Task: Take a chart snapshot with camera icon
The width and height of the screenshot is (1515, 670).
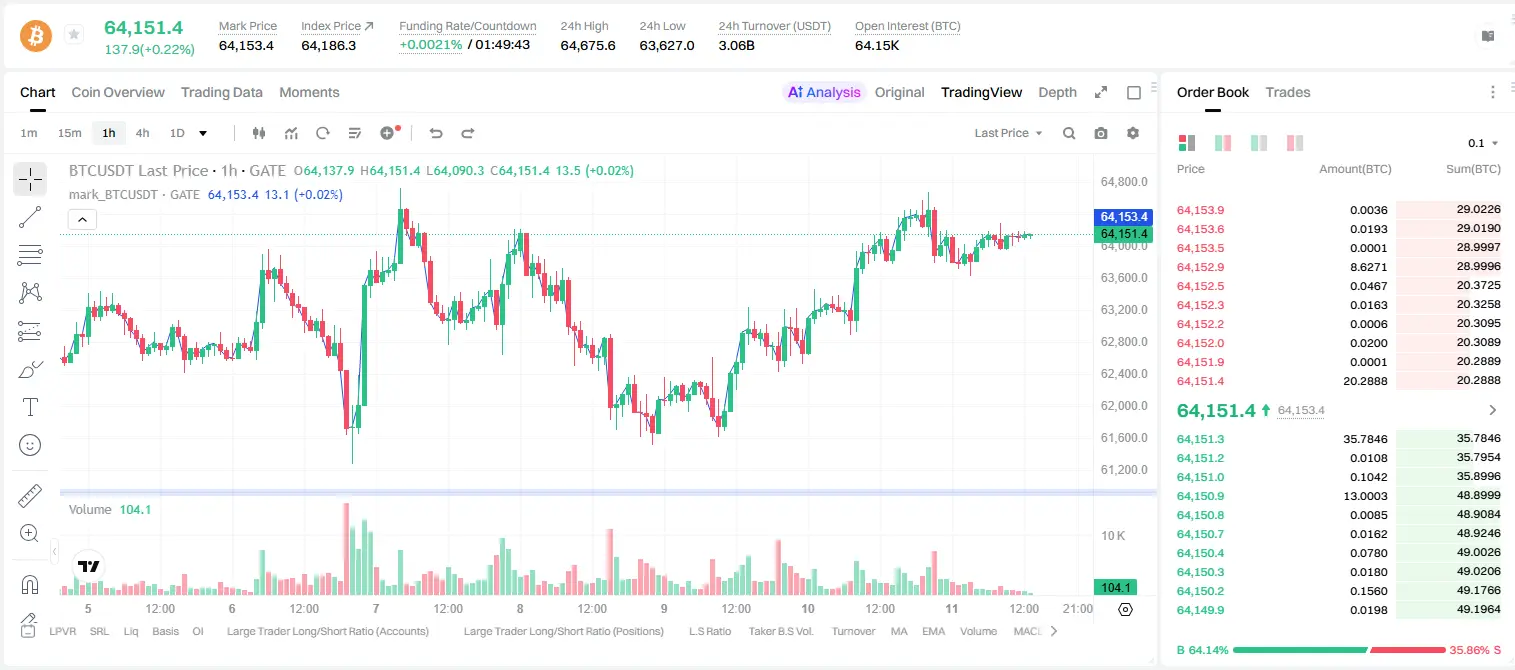Action: click(x=1101, y=133)
